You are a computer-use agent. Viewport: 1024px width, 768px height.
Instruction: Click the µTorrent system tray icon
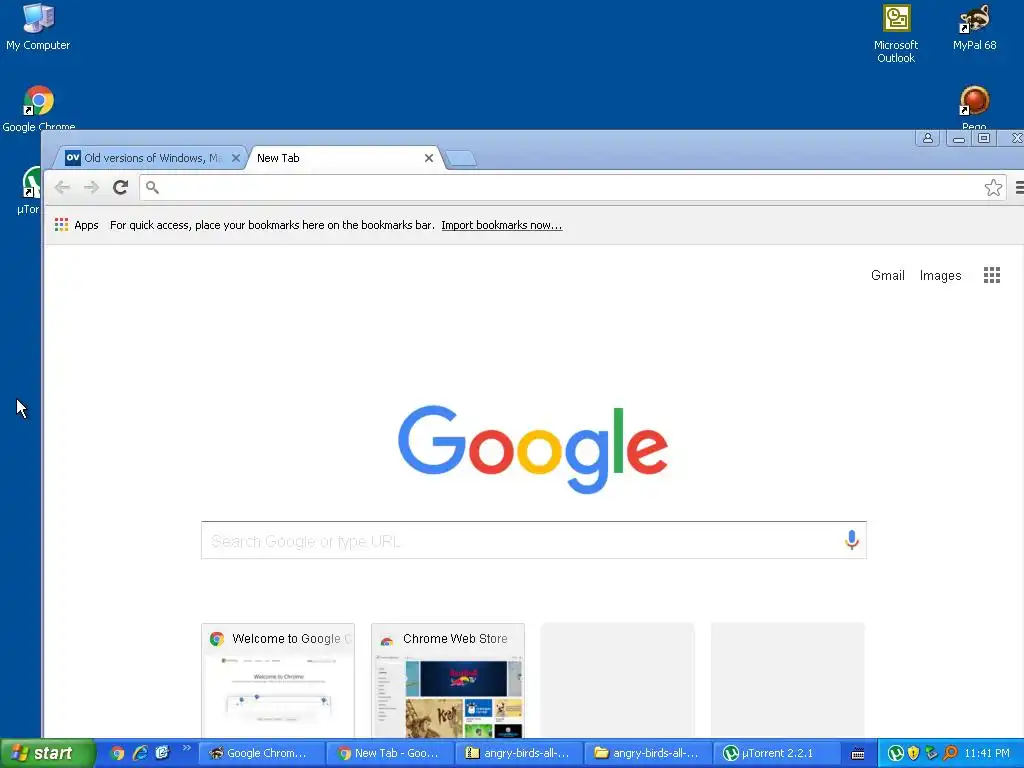895,754
